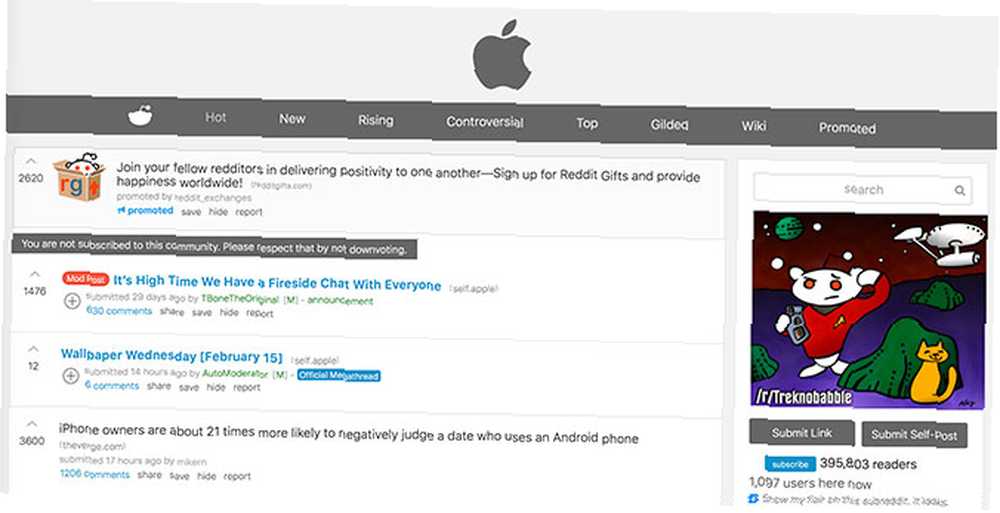The image size is (1000, 513).
Task: Select the Gilded tab
Action: (669, 124)
